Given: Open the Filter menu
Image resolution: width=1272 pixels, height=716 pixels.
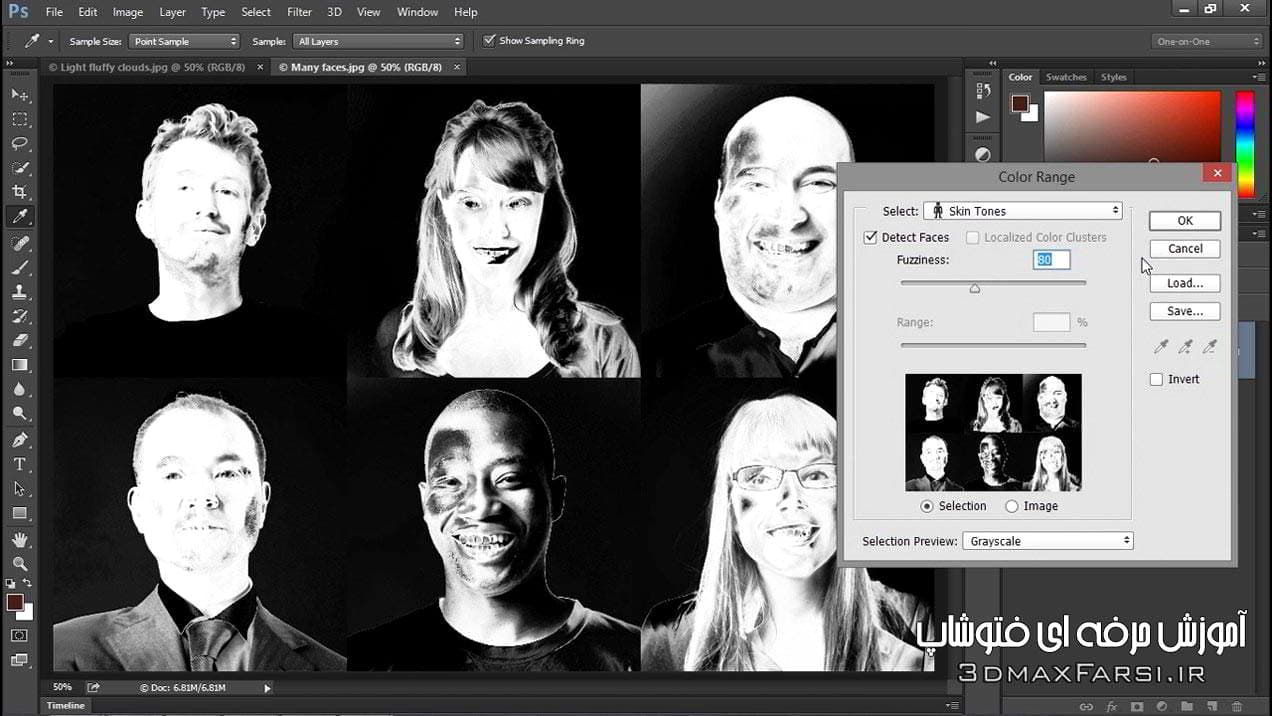Looking at the screenshot, I should (x=299, y=12).
